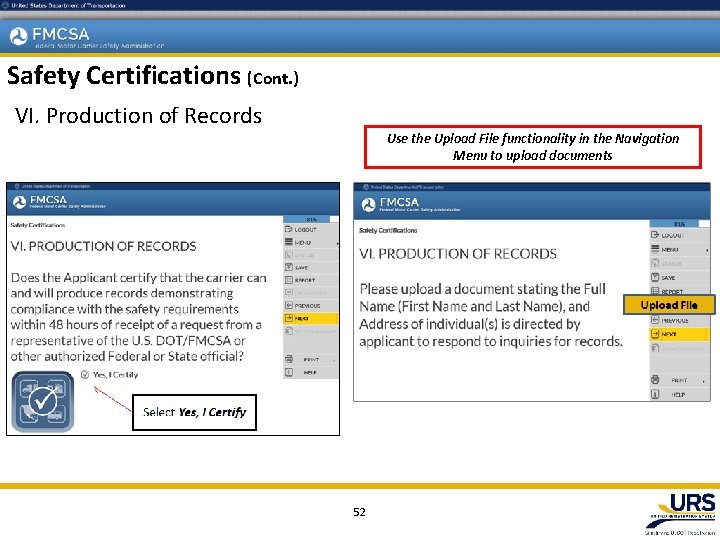Open Print in the left screenshot's navigation menu
Image resolution: width=720 pixels, height=540 pixels.
click(x=311, y=360)
